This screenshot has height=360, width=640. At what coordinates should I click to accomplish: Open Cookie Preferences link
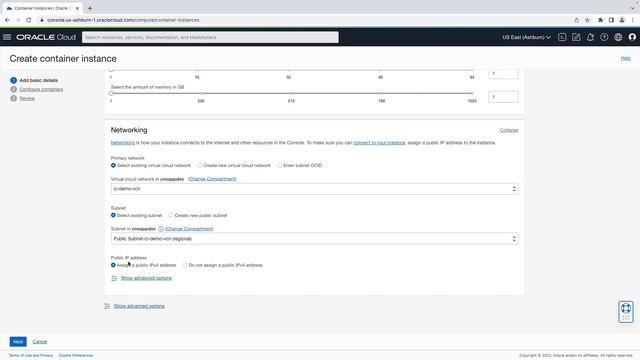tap(76, 356)
